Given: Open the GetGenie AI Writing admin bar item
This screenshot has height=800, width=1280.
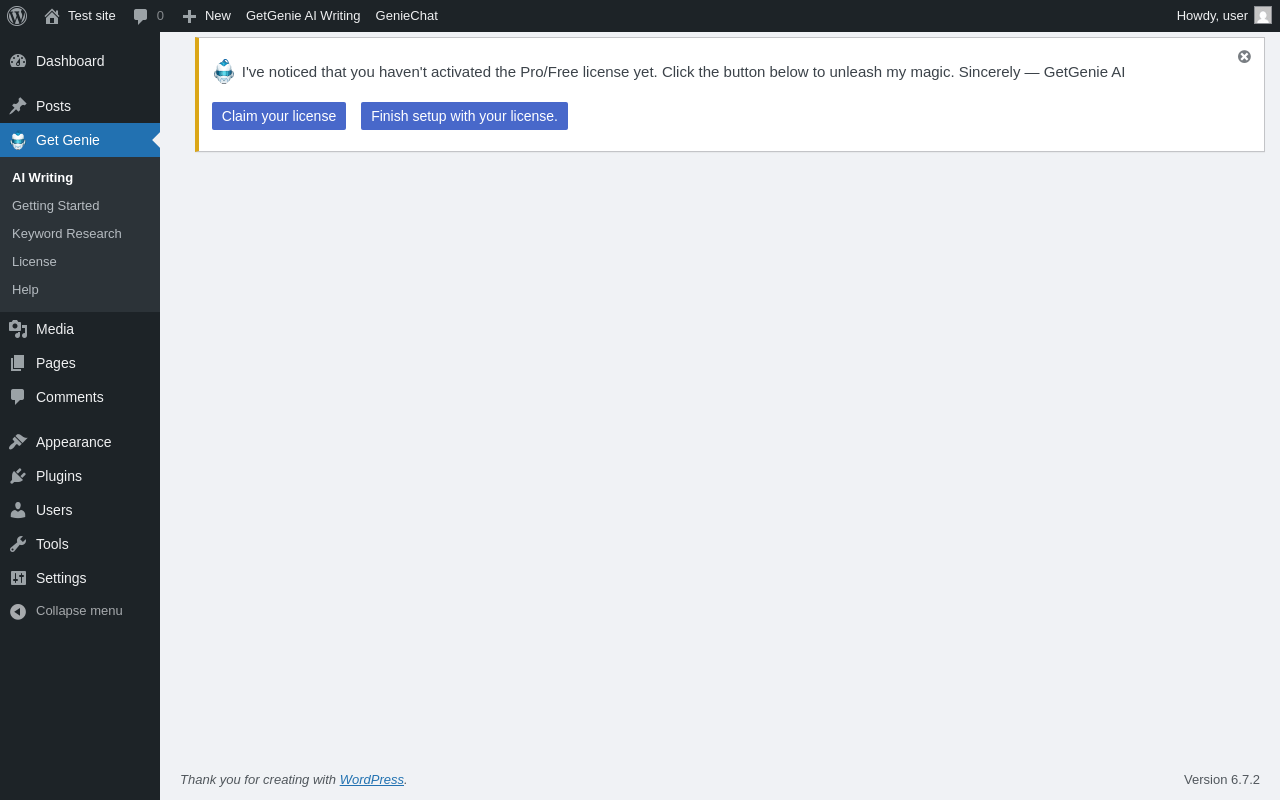Looking at the screenshot, I should [x=303, y=16].
